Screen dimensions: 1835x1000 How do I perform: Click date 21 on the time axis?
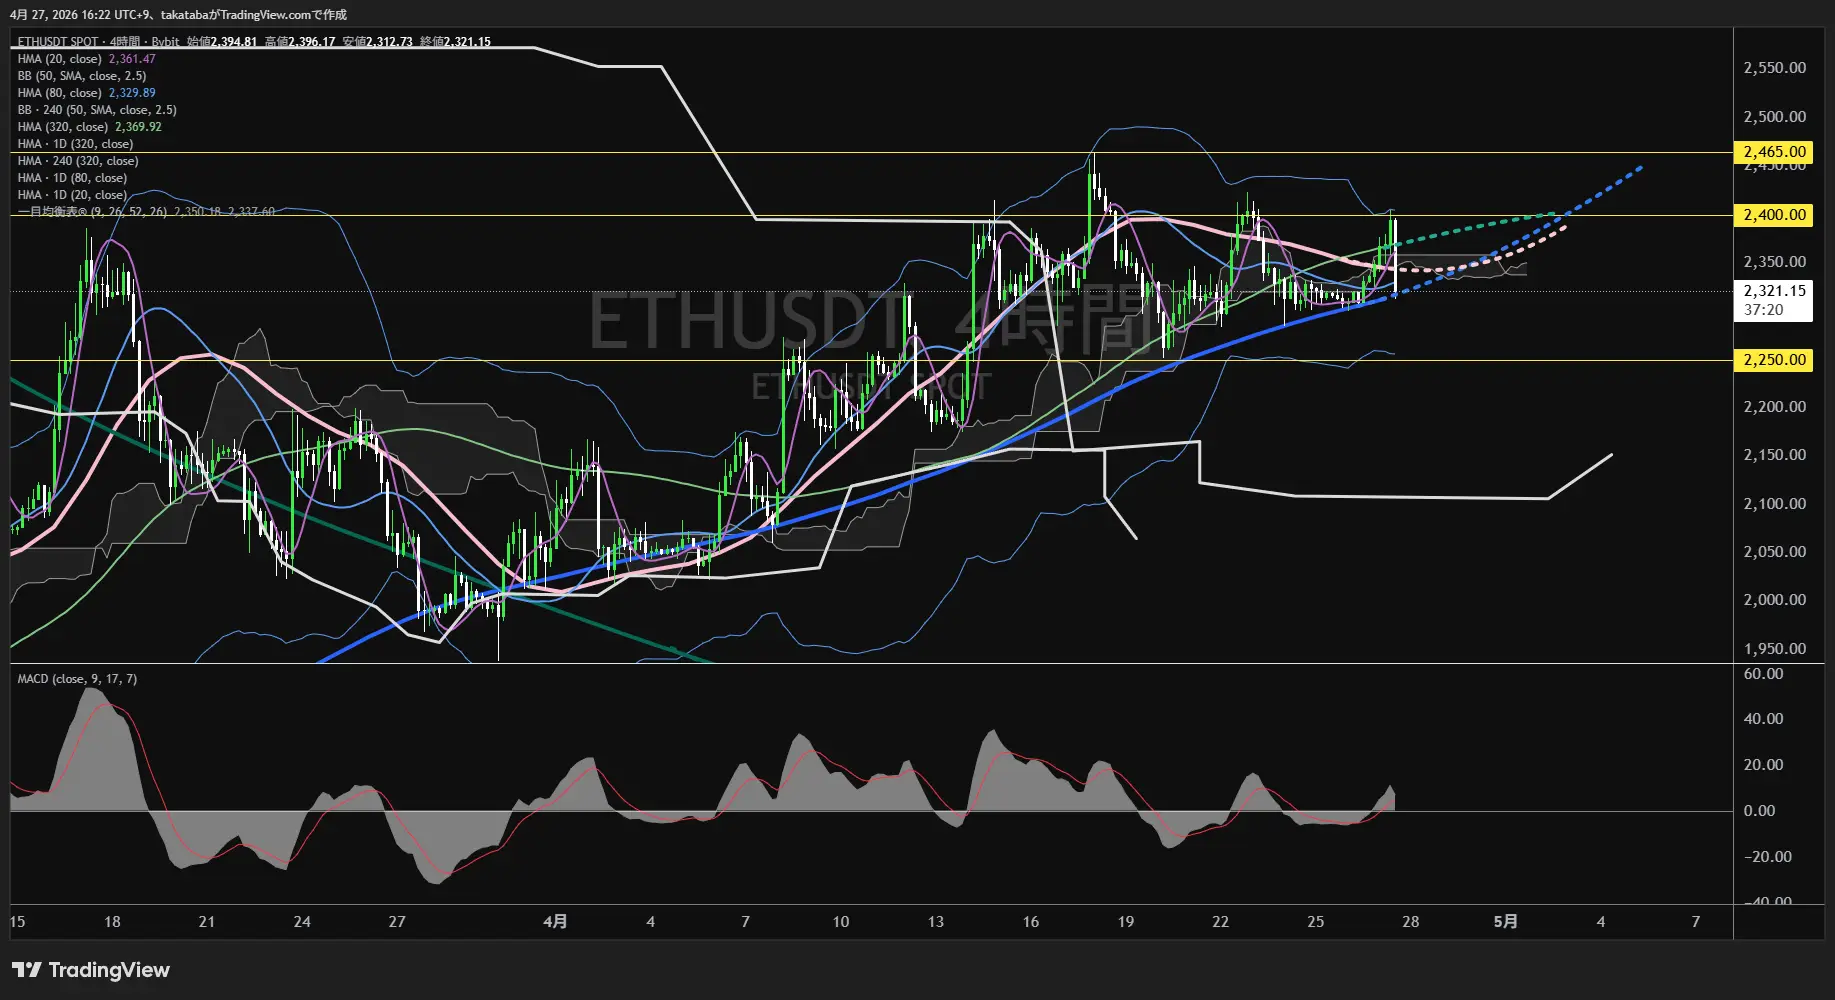coord(207,922)
